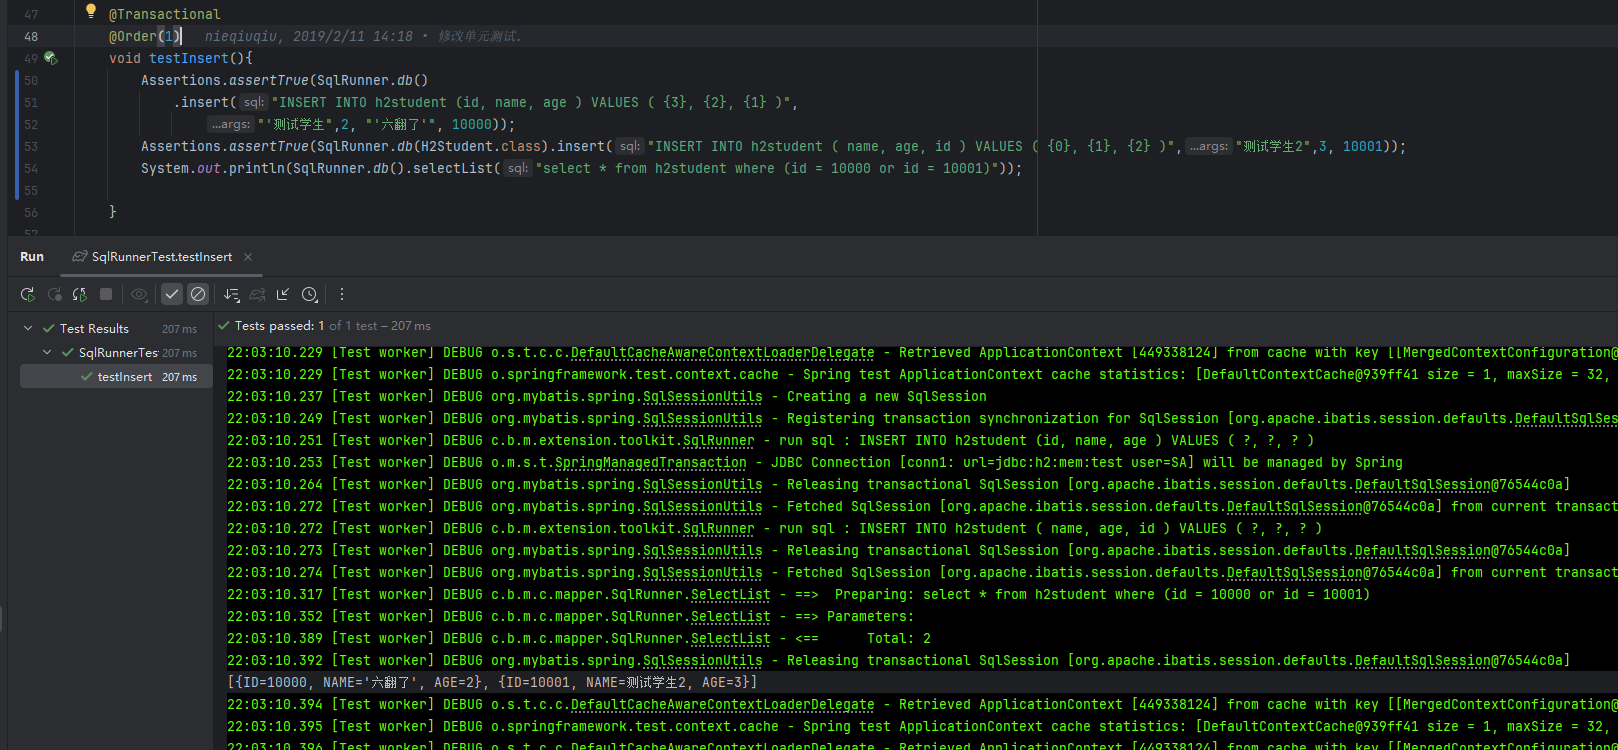Open the SelectList link at 22:03:10.317
The image size is (1618, 750).
point(730,594)
